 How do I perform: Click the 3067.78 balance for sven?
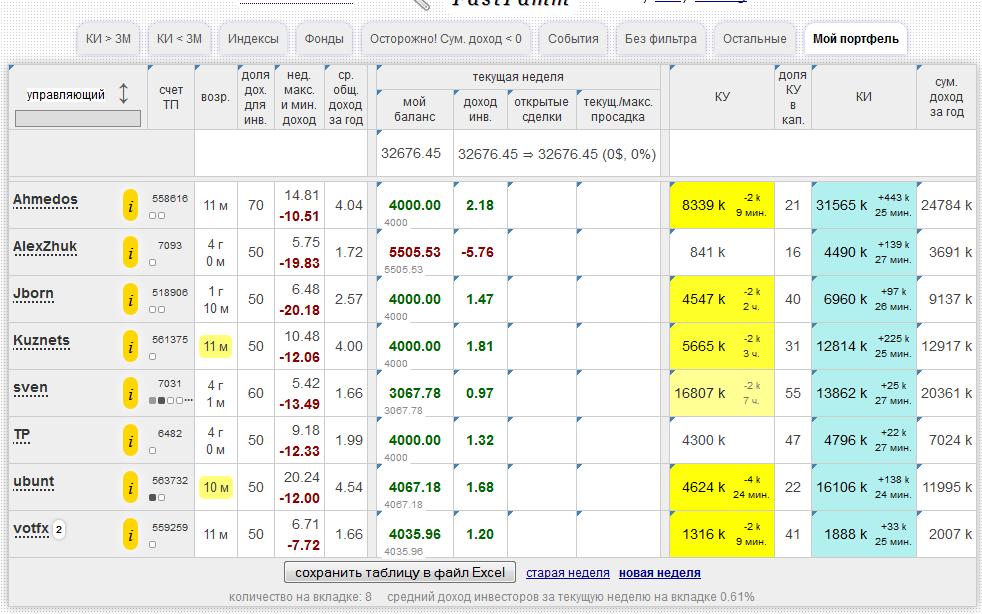(415, 393)
